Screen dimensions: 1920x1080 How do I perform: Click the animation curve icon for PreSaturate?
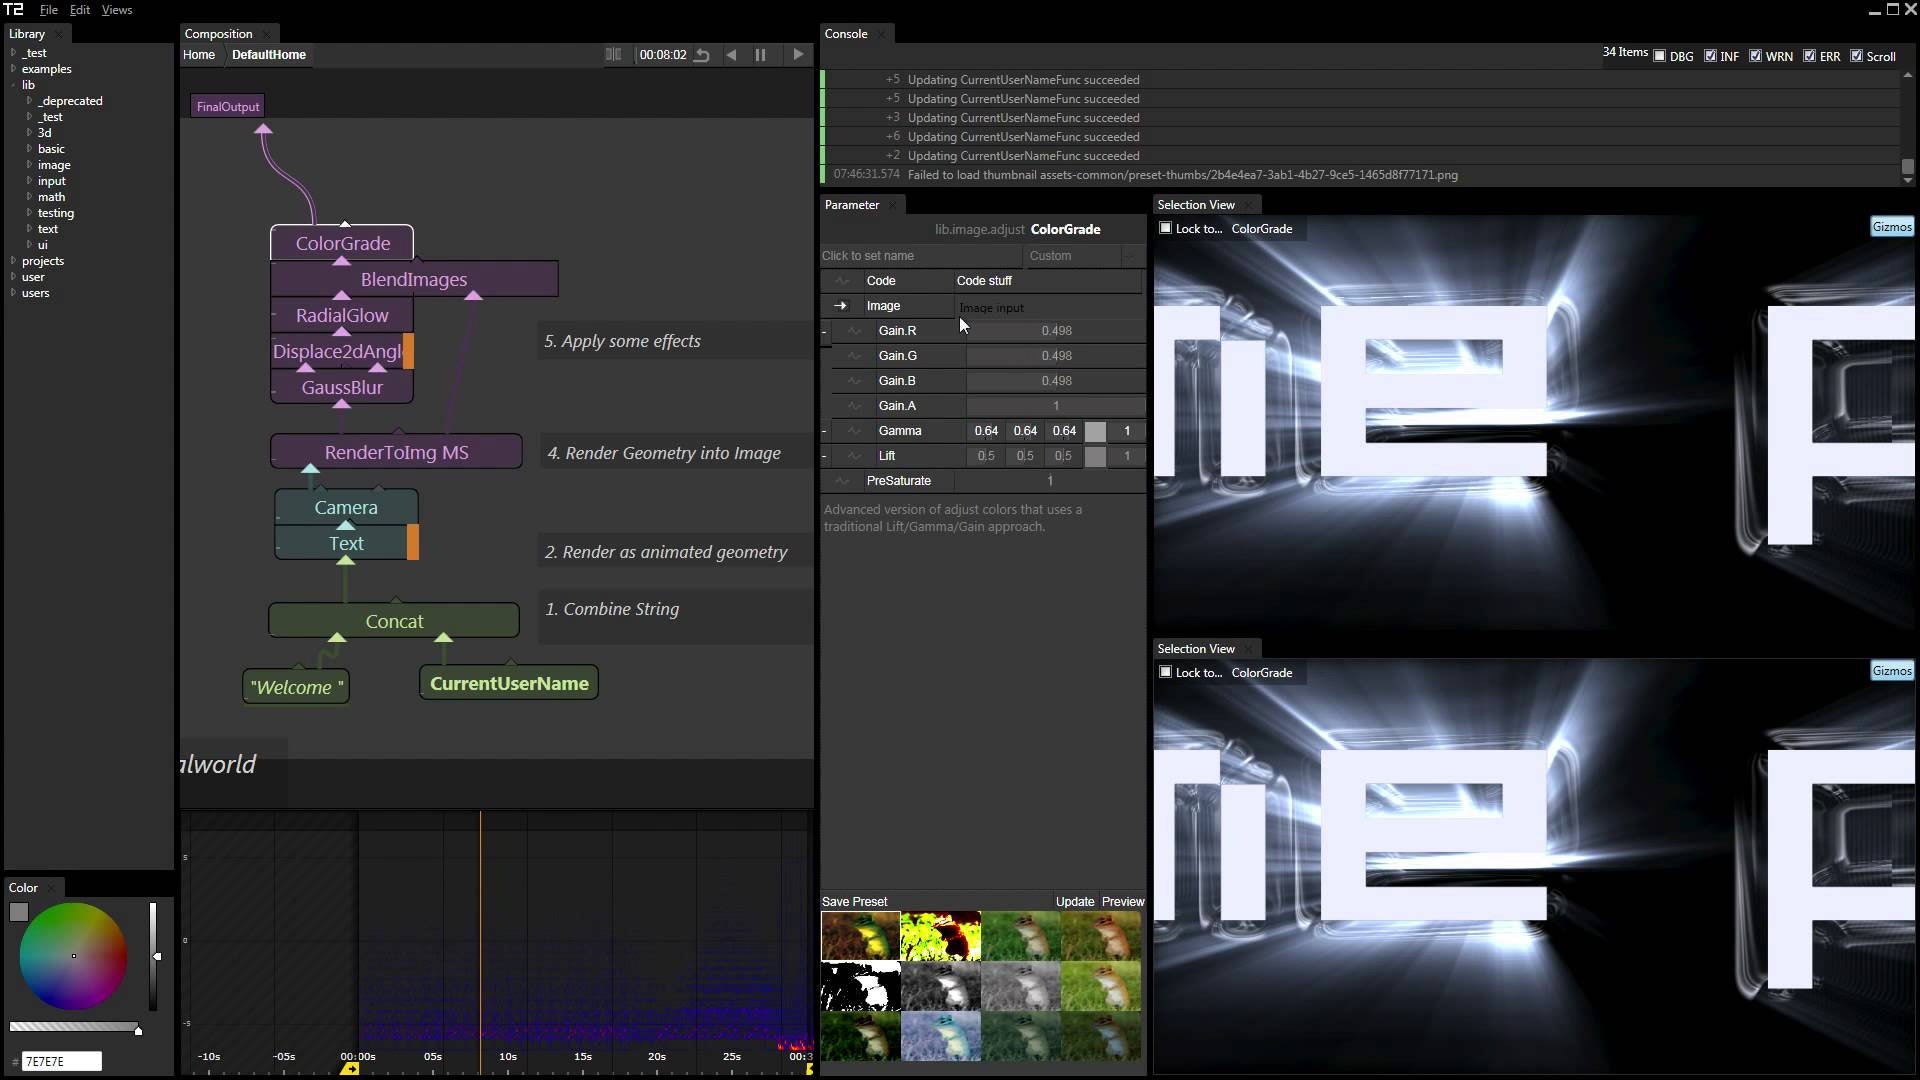tap(842, 481)
